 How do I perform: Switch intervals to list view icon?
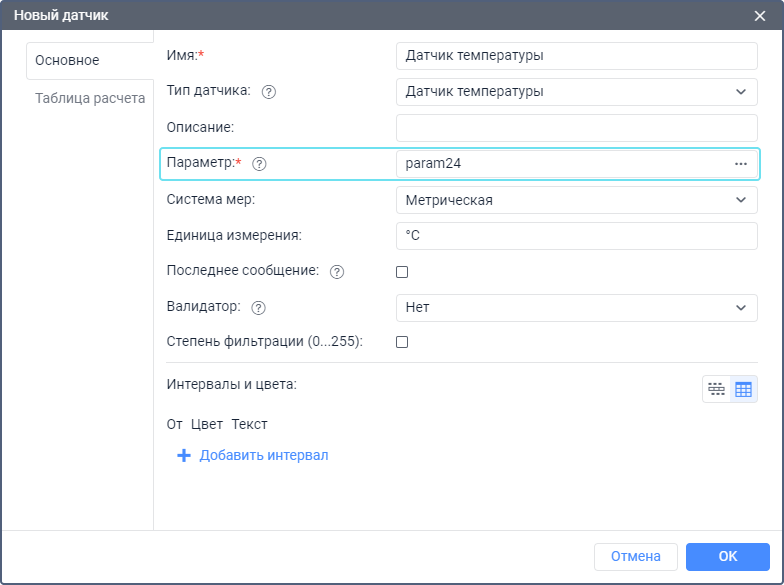[x=716, y=389]
